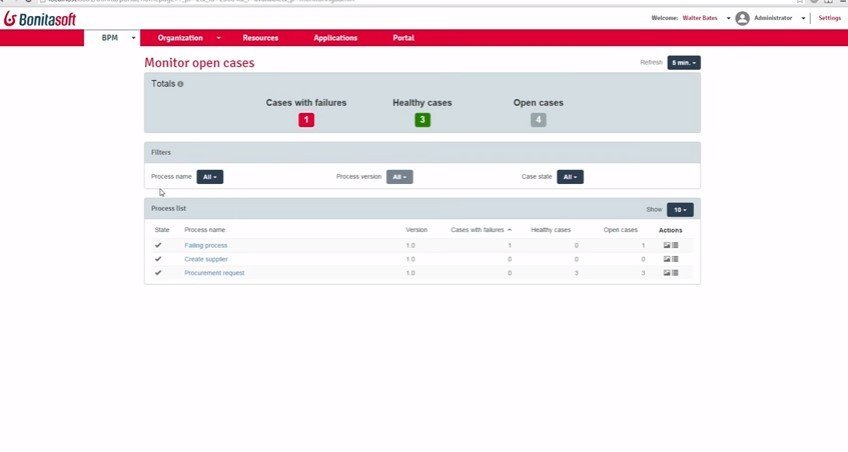Click the Totals info help icon
848x452 pixels.
[x=181, y=84]
